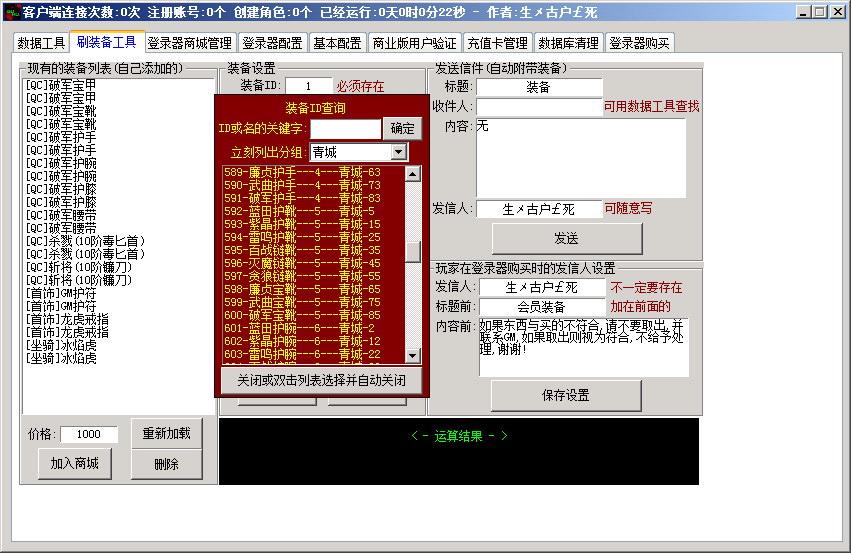Open the 登录器商城管理 tab
Screen dimensions: 851x553
[x=189, y=44]
